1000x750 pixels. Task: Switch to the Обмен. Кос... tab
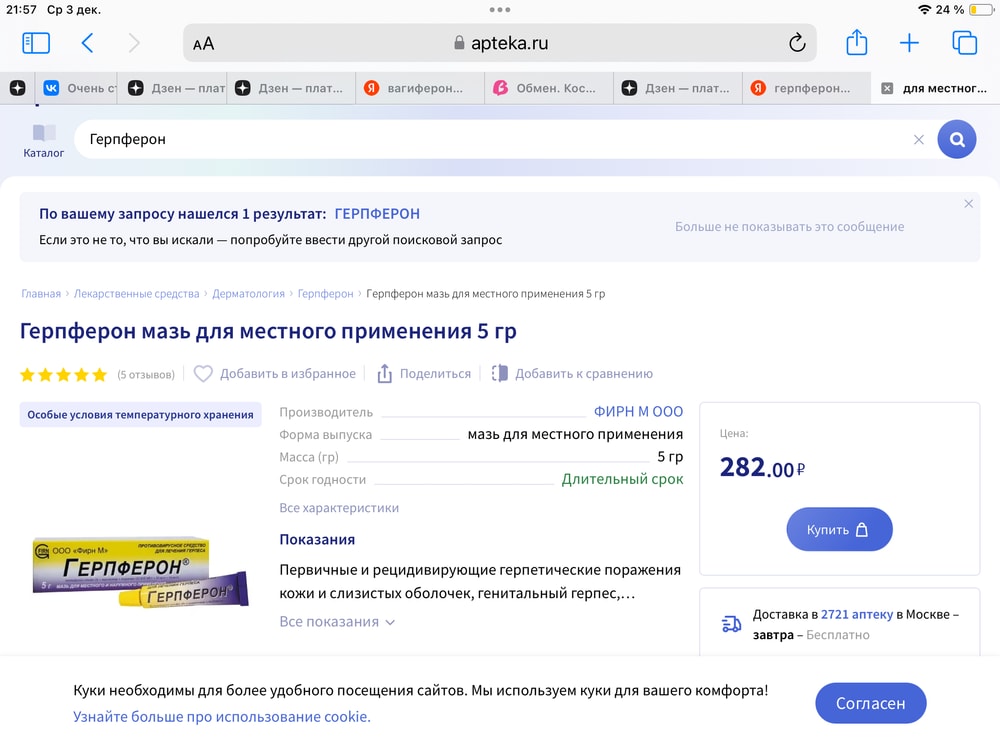[x=550, y=88]
